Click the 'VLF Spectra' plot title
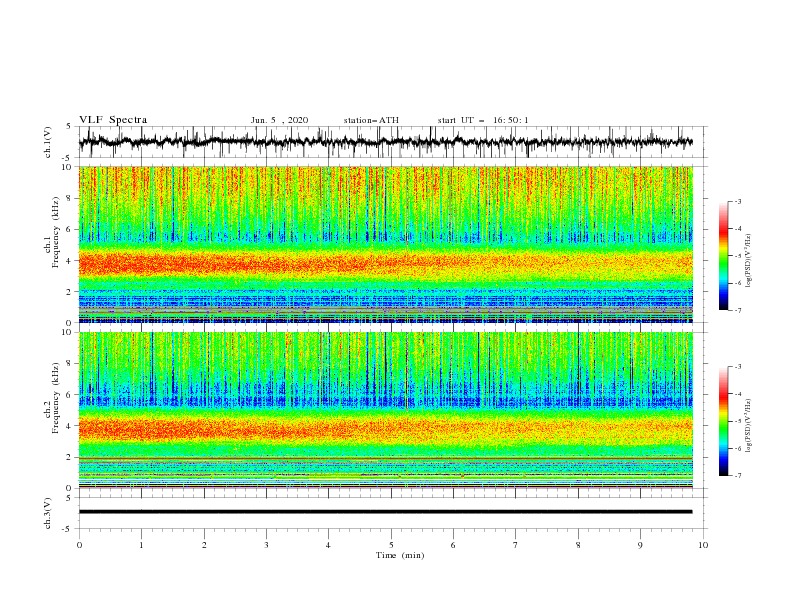Screen dimensions: 792x612 (113, 120)
